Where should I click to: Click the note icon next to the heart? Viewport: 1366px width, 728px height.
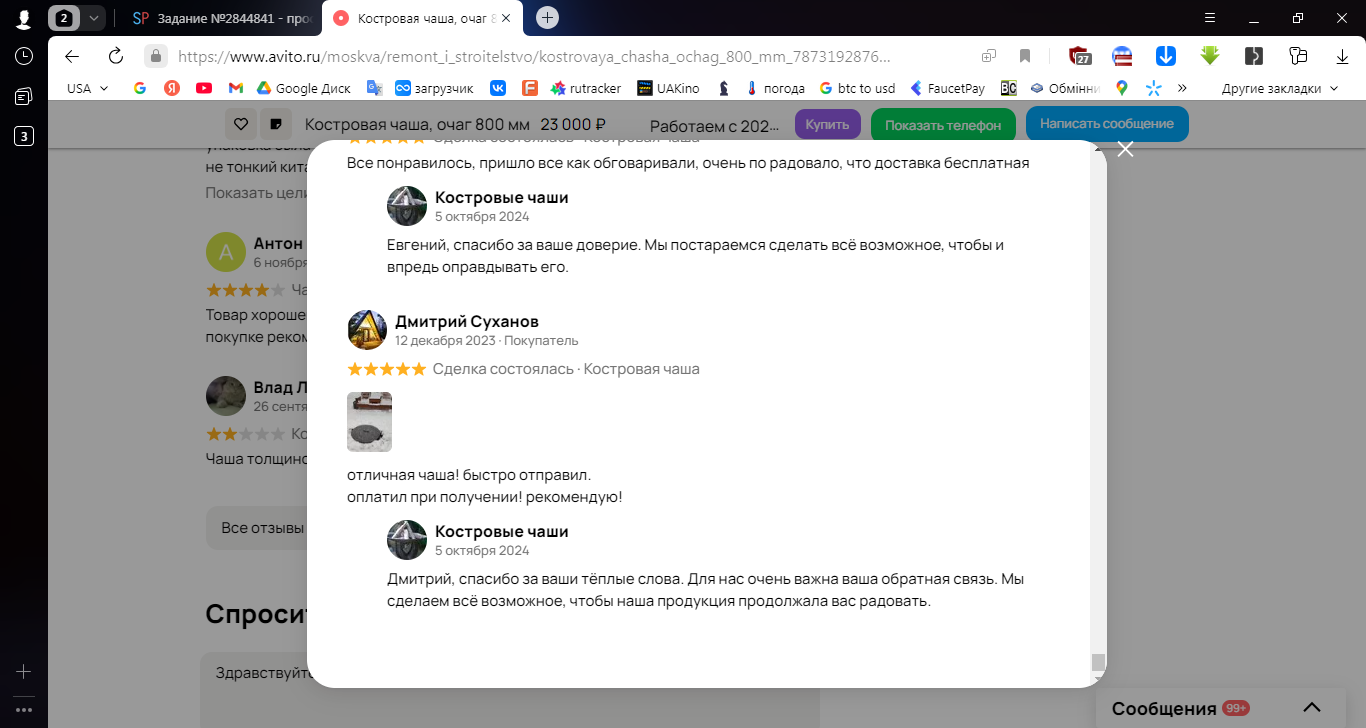[x=275, y=125]
